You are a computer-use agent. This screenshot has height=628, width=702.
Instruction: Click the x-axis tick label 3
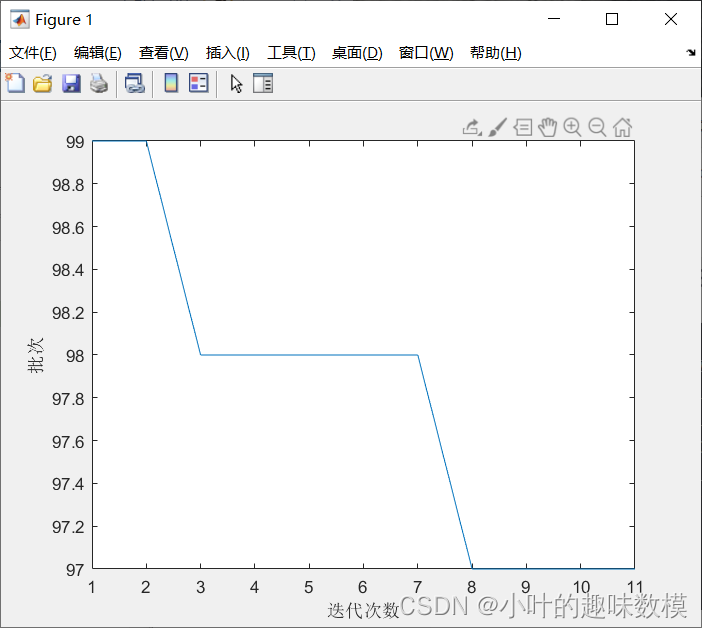click(x=200, y=587)
